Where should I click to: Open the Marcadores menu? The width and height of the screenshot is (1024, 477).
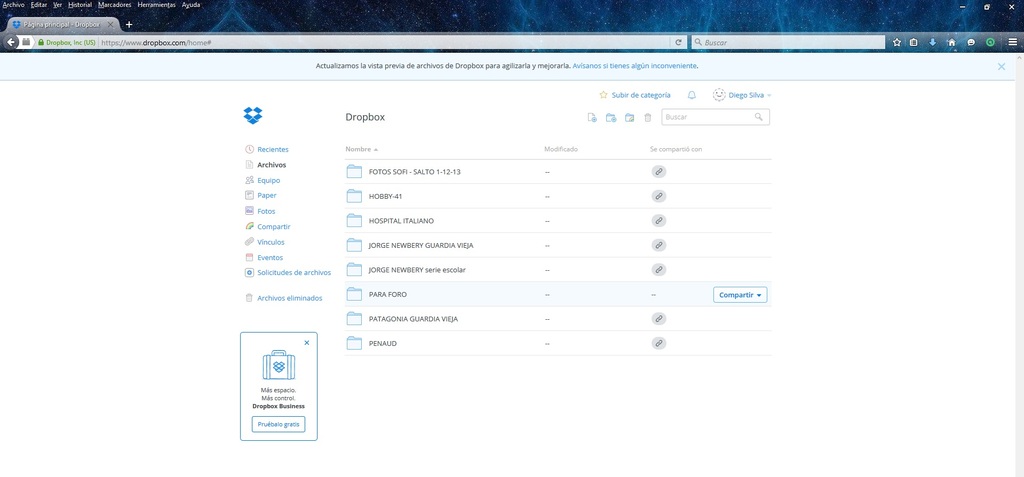tap(114, 5)
